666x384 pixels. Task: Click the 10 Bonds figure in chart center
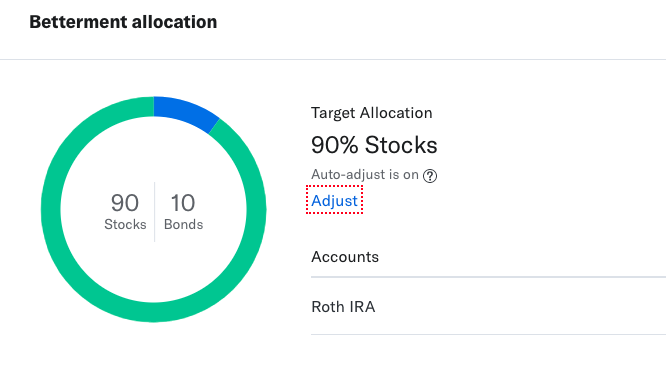click(183, 212)
